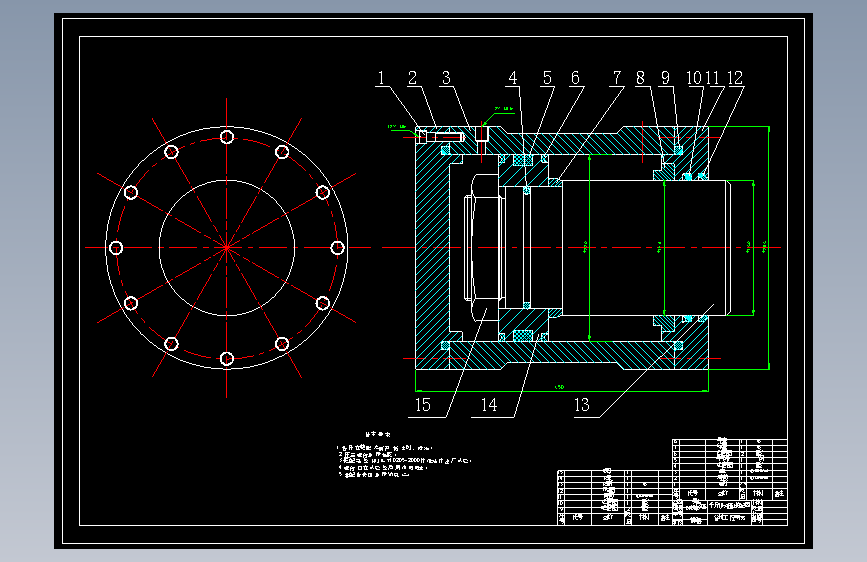The image size is (867, 562).
Task: Click part callout number 2
Action: [x=412, y=78]
